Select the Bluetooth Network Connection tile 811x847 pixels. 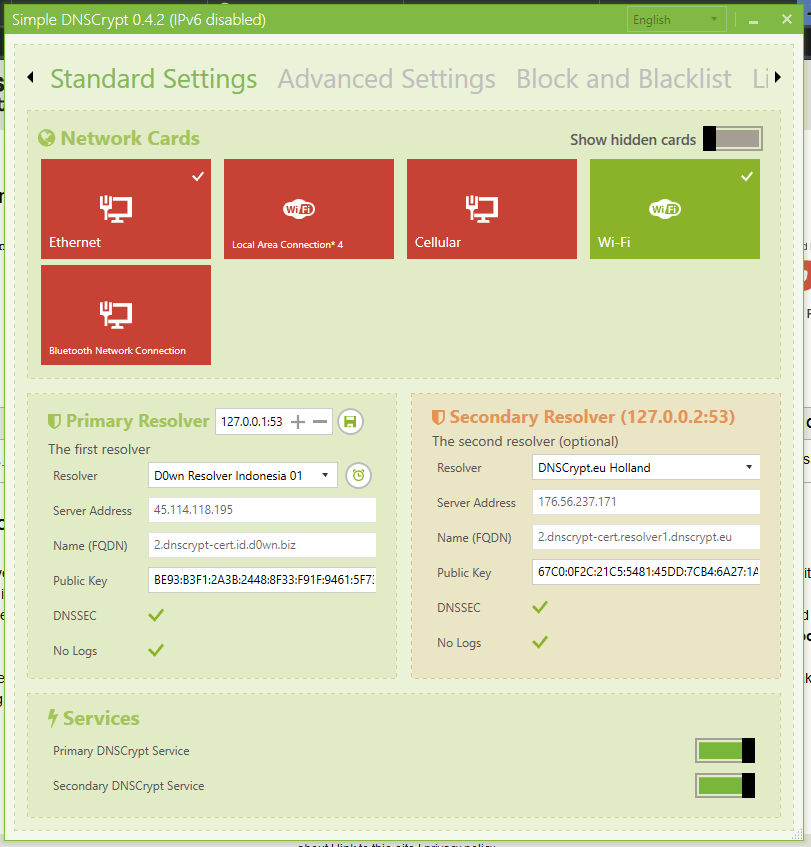click(126, 314)
